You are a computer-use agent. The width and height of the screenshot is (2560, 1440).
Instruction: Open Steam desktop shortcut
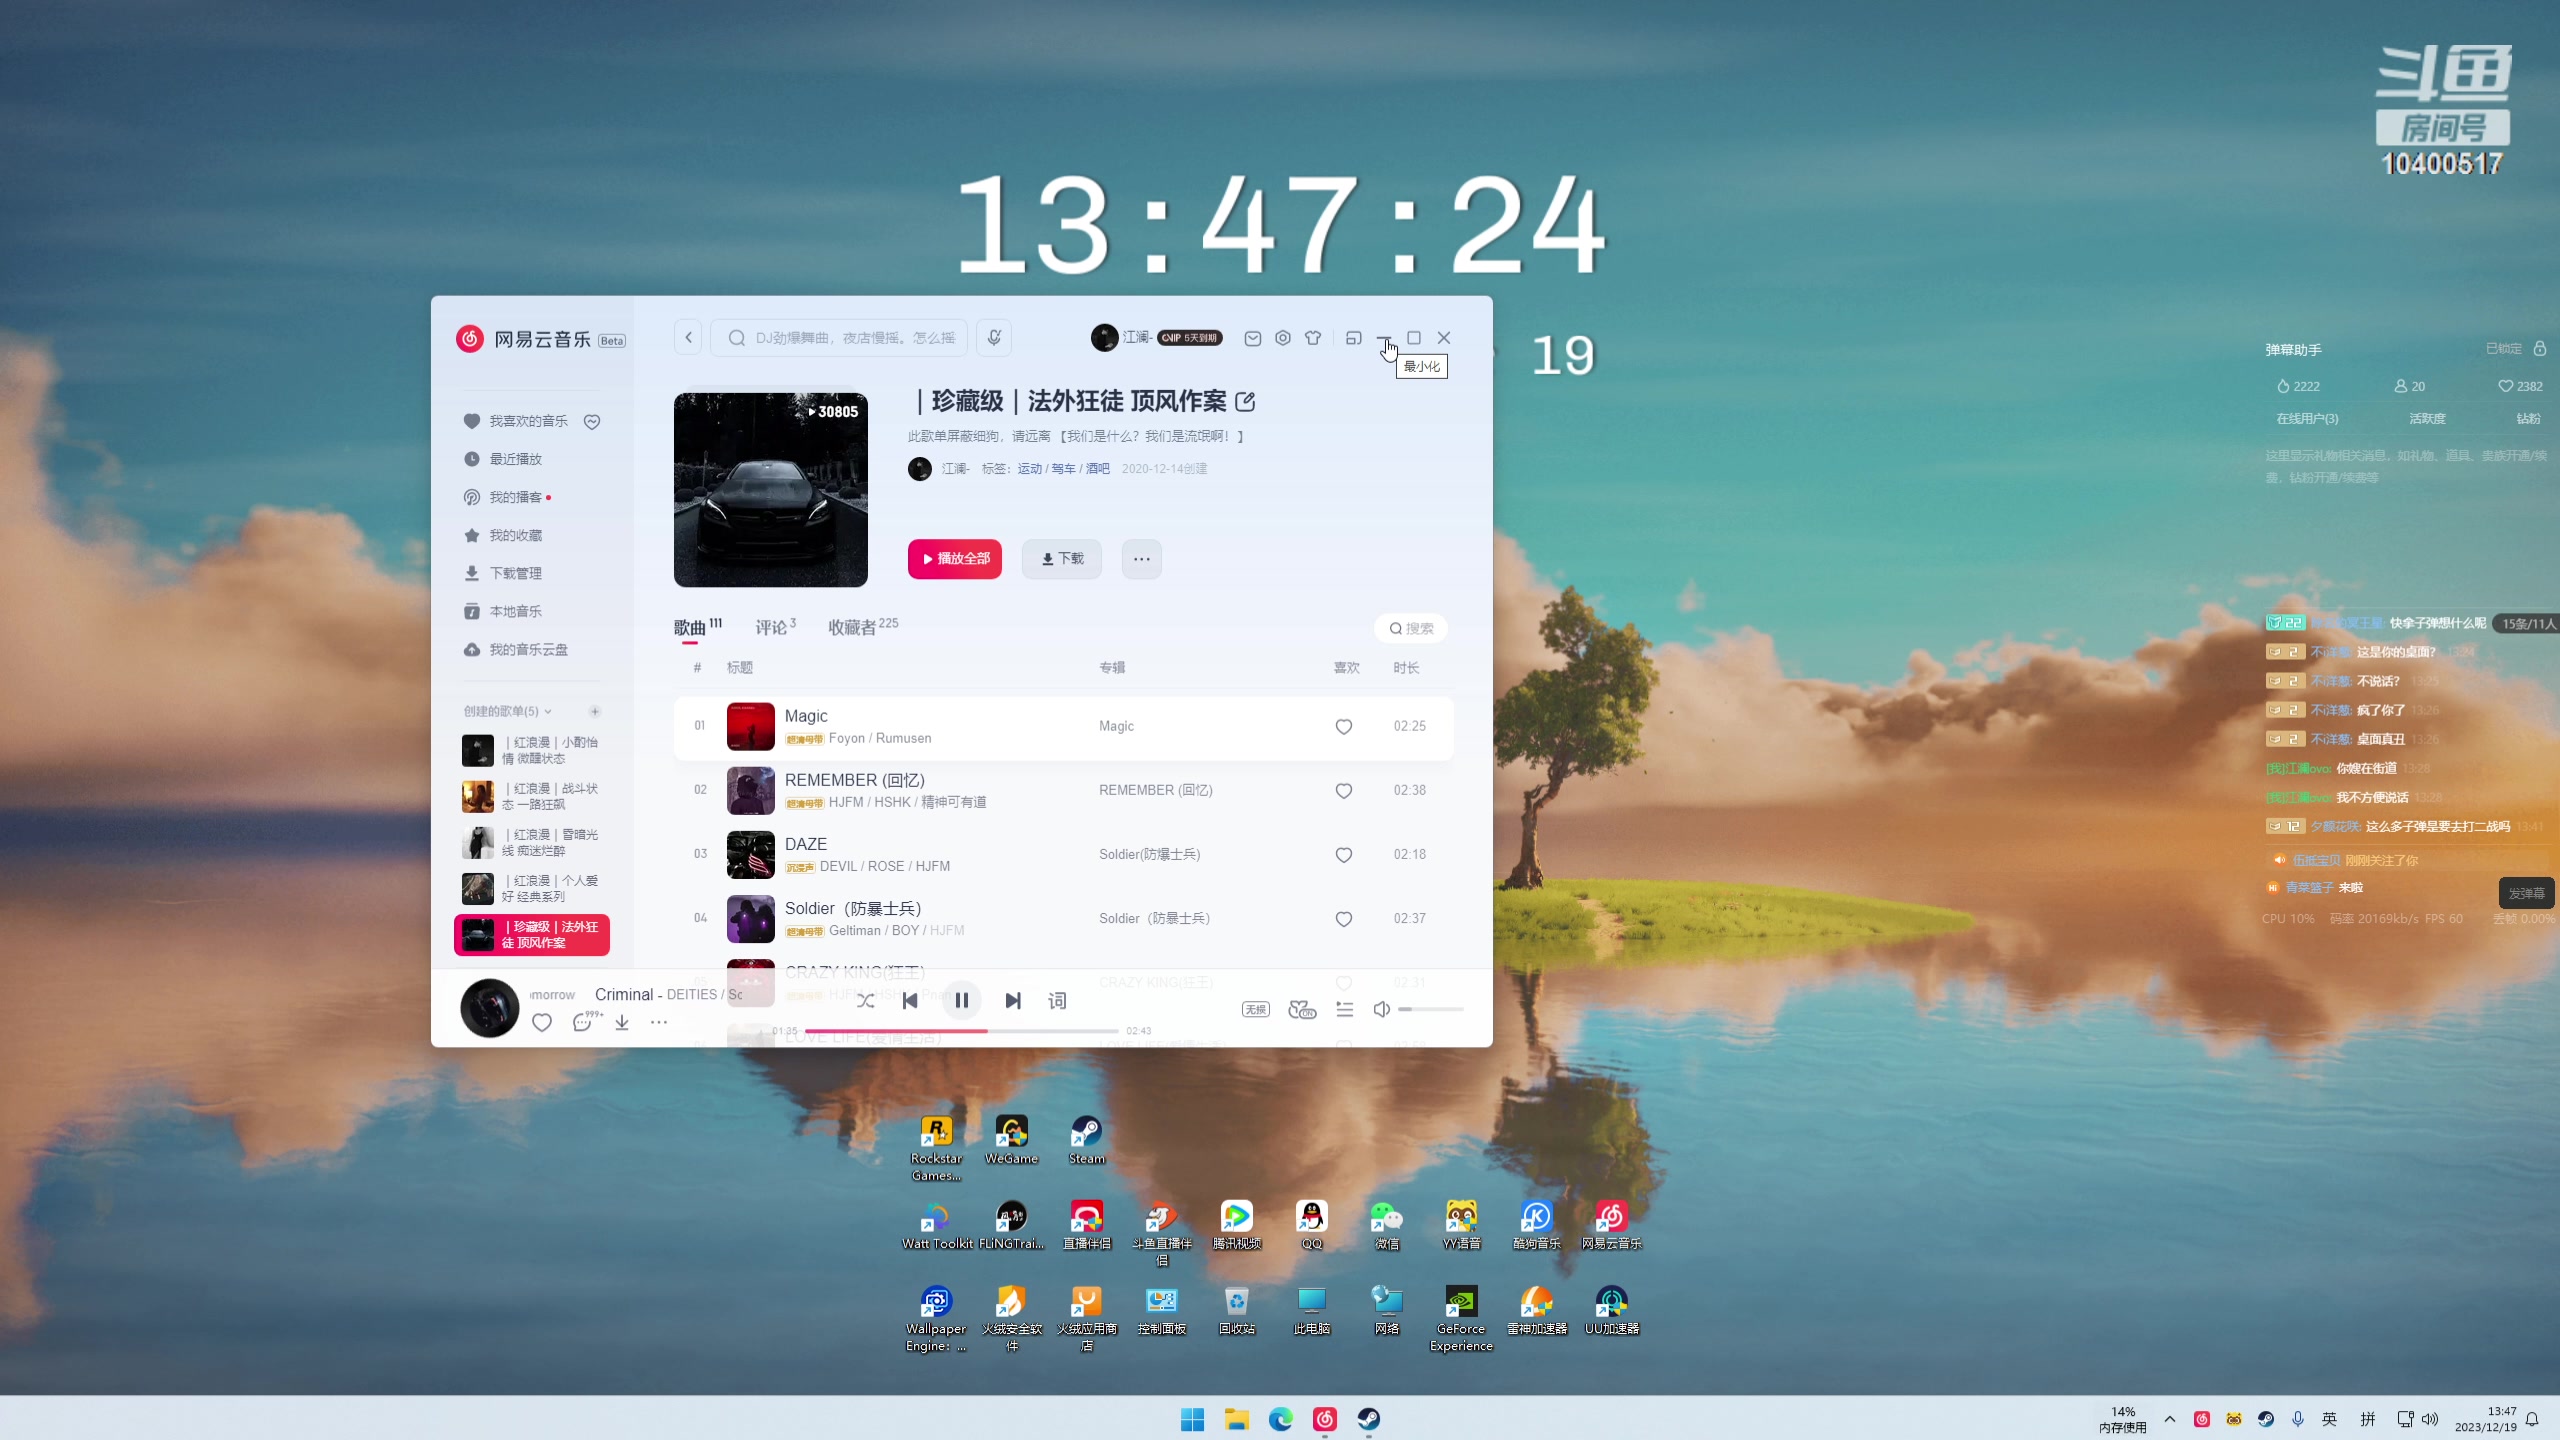pos(1086,1140)
